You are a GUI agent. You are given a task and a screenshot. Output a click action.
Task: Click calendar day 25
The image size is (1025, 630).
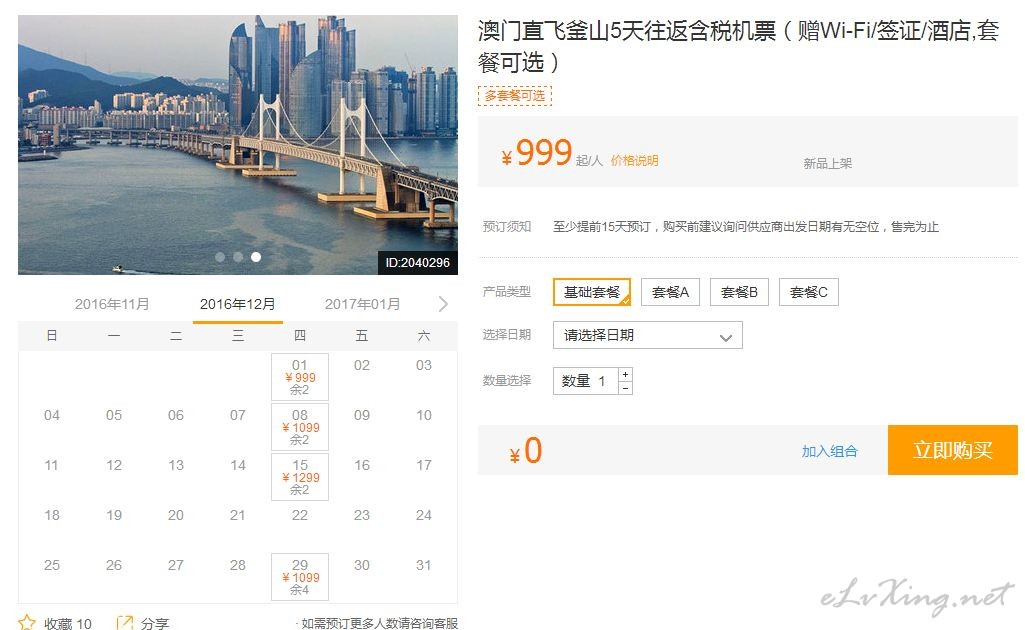coord(52,565)
